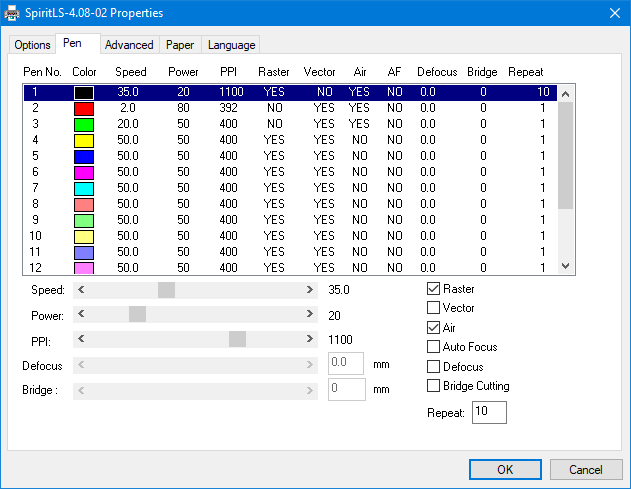Select the light green swatch of pen 9

click(x=84, y=221)
